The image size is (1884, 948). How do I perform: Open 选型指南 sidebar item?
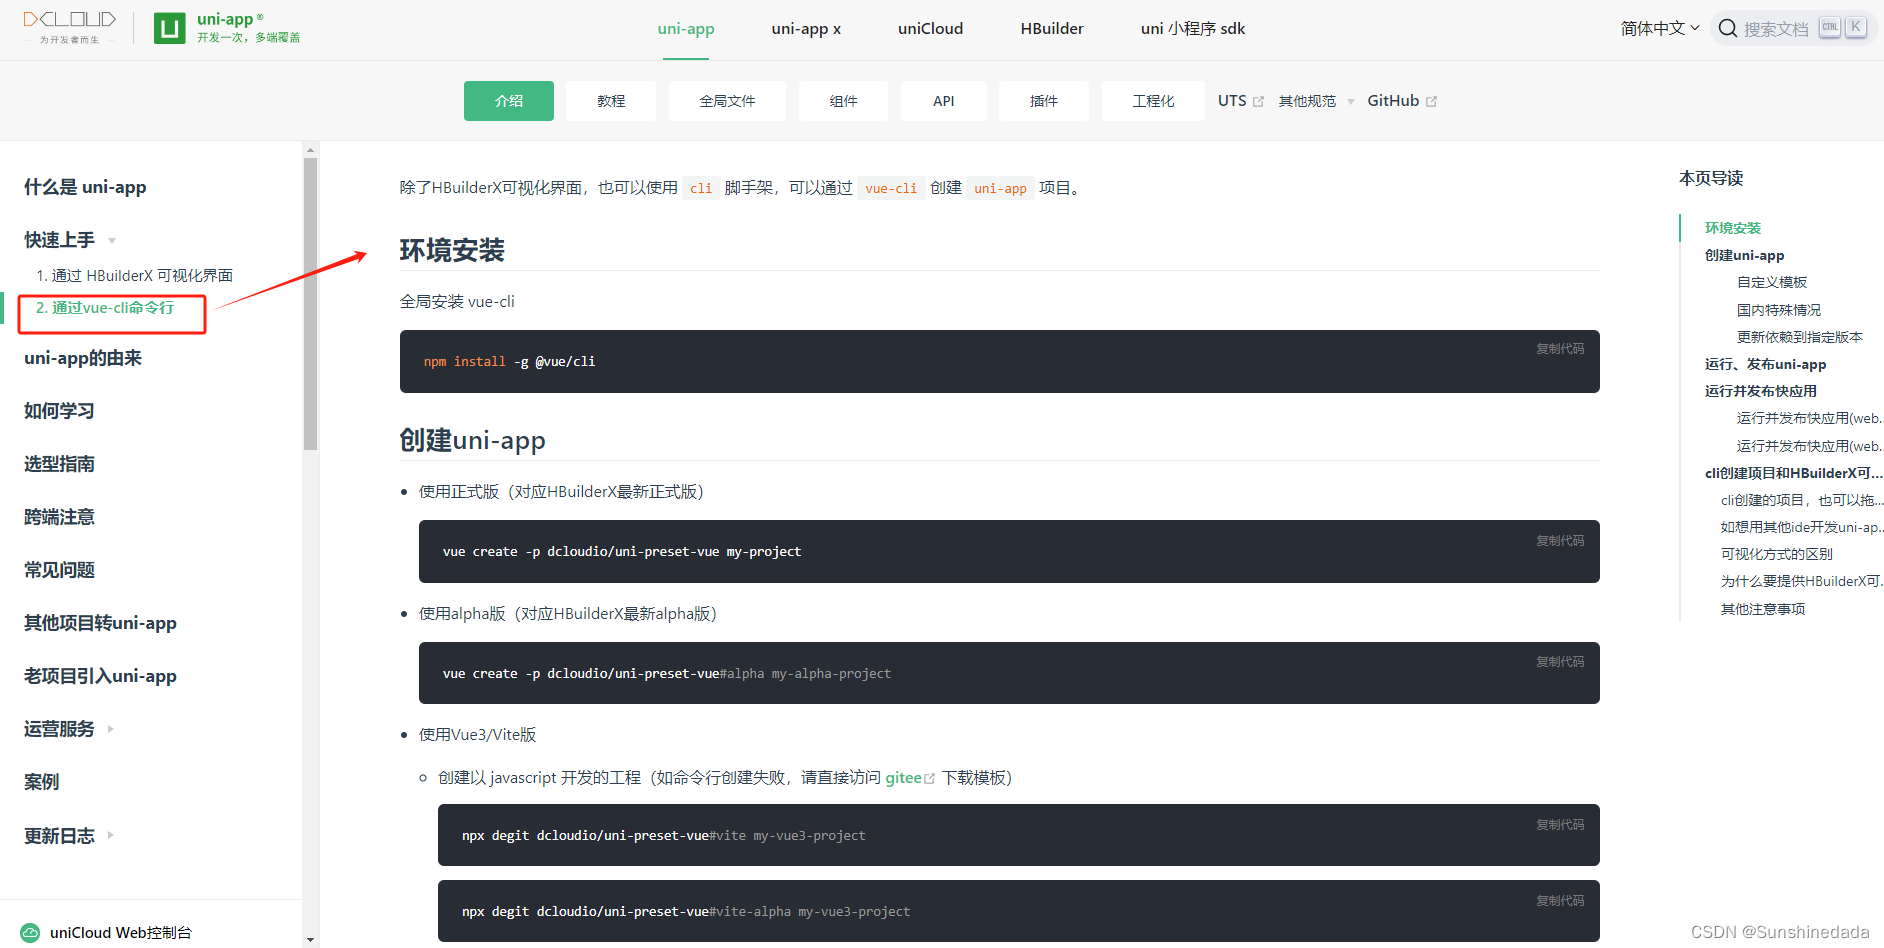[x=59, y=464]
